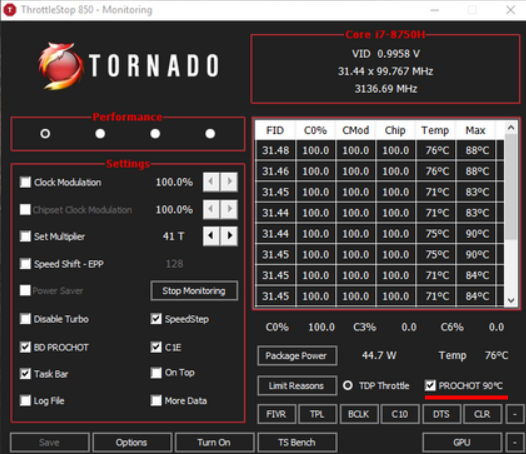Decrease Set Multiplier with left arrow
The height and width of the screenshot is (454, 526).
211,236
